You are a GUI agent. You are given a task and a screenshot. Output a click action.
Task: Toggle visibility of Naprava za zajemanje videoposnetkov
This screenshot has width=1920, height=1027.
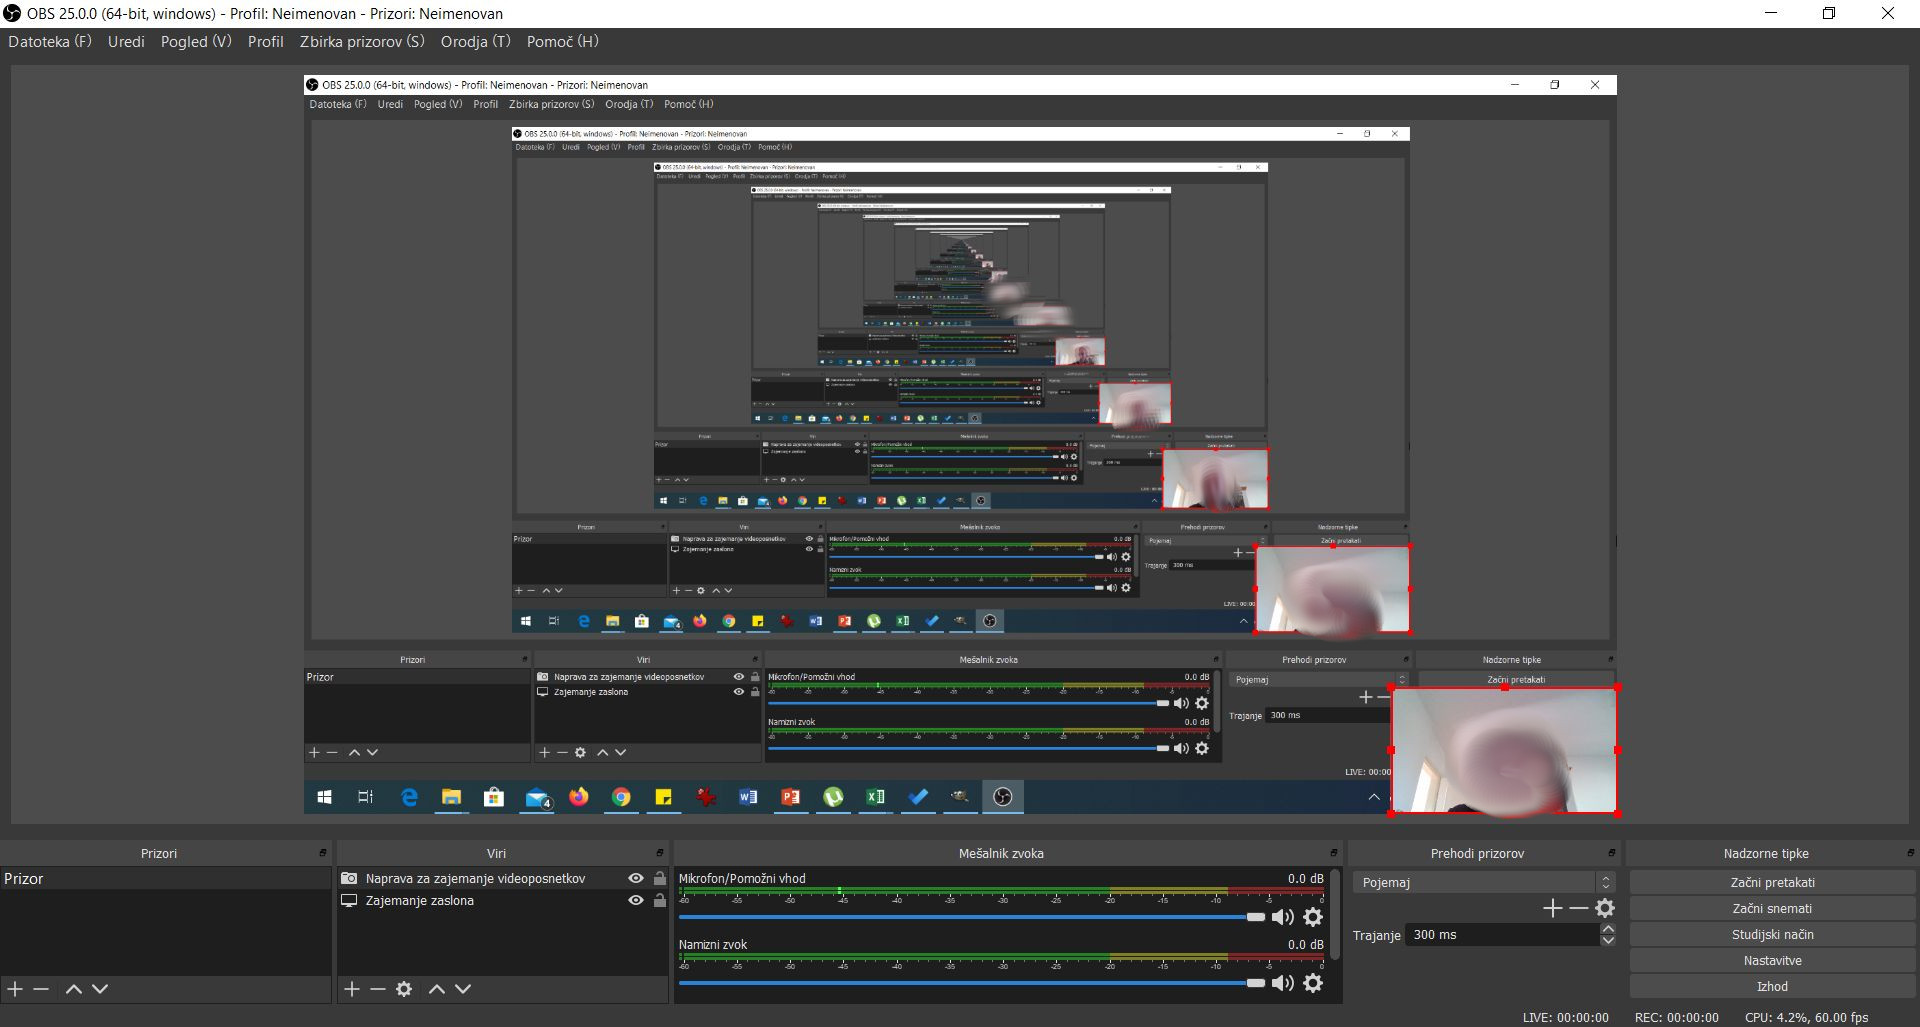coord(635,878)
